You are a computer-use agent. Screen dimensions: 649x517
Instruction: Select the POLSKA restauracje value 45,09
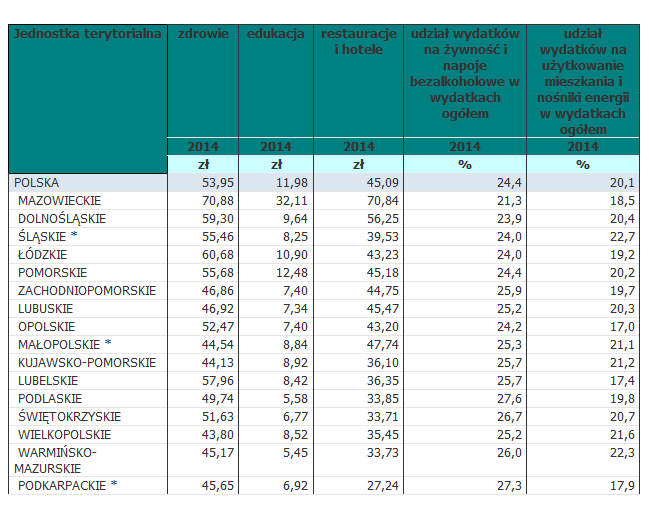[x=382, y=183]
